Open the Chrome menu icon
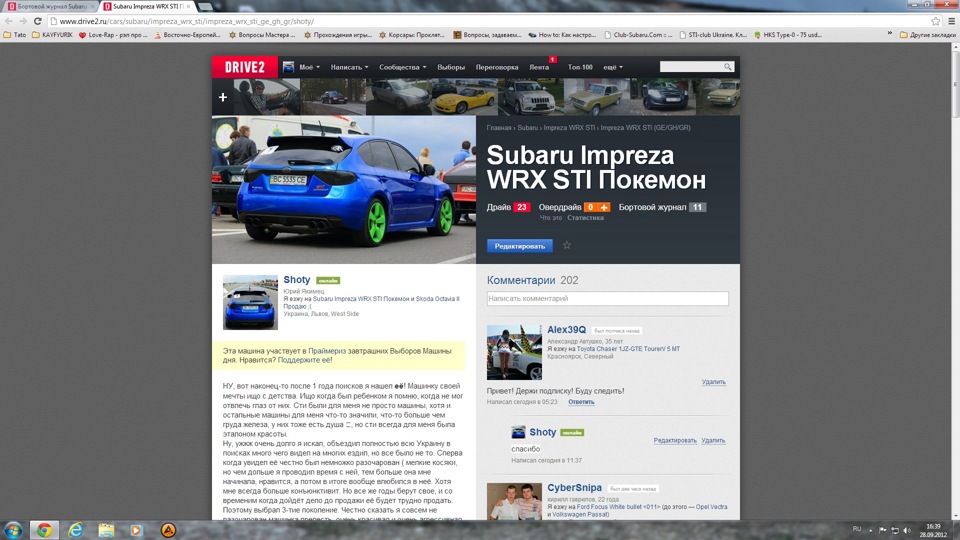The height and width of the screenshot is (540, 960). click(x=951, y=21)
